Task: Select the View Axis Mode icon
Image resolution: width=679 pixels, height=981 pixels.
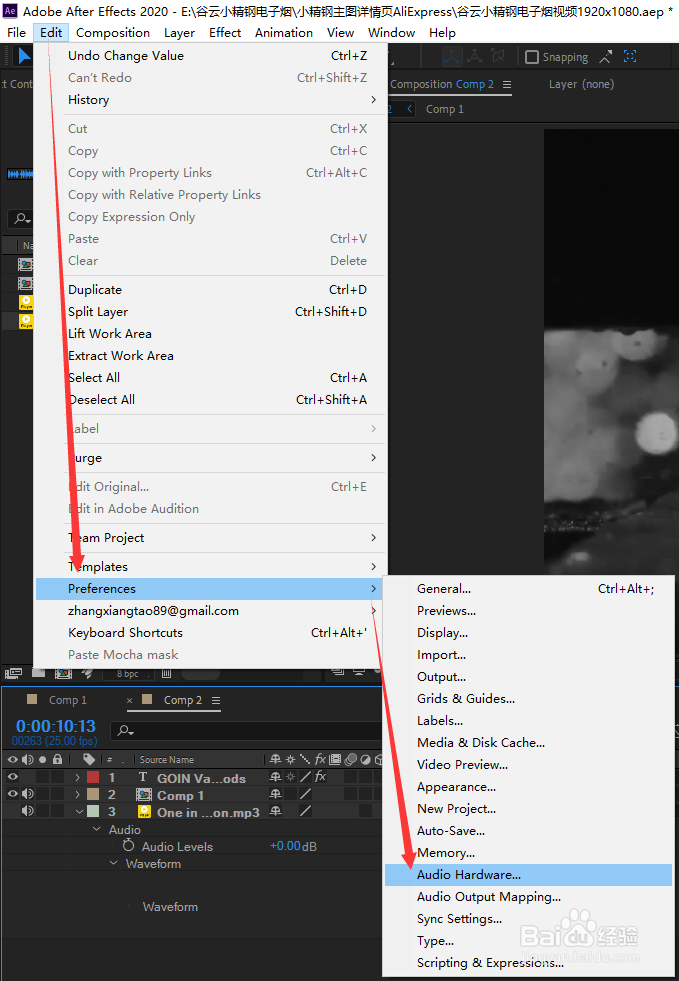Action: 498,56
